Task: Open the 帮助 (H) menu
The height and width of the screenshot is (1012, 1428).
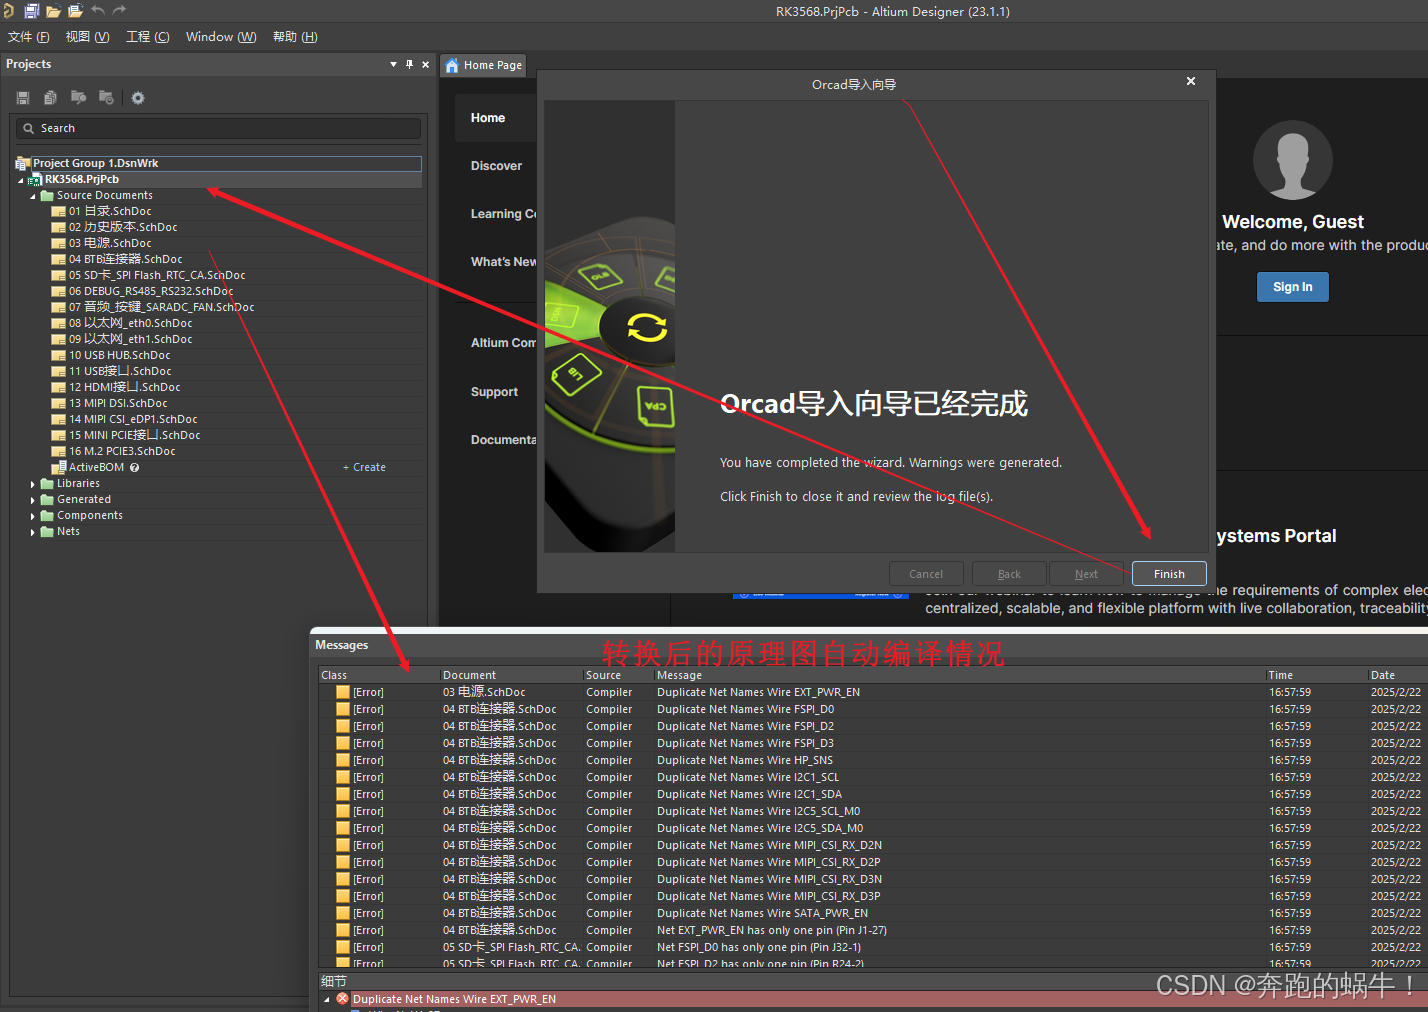Action: click(295, 37)
